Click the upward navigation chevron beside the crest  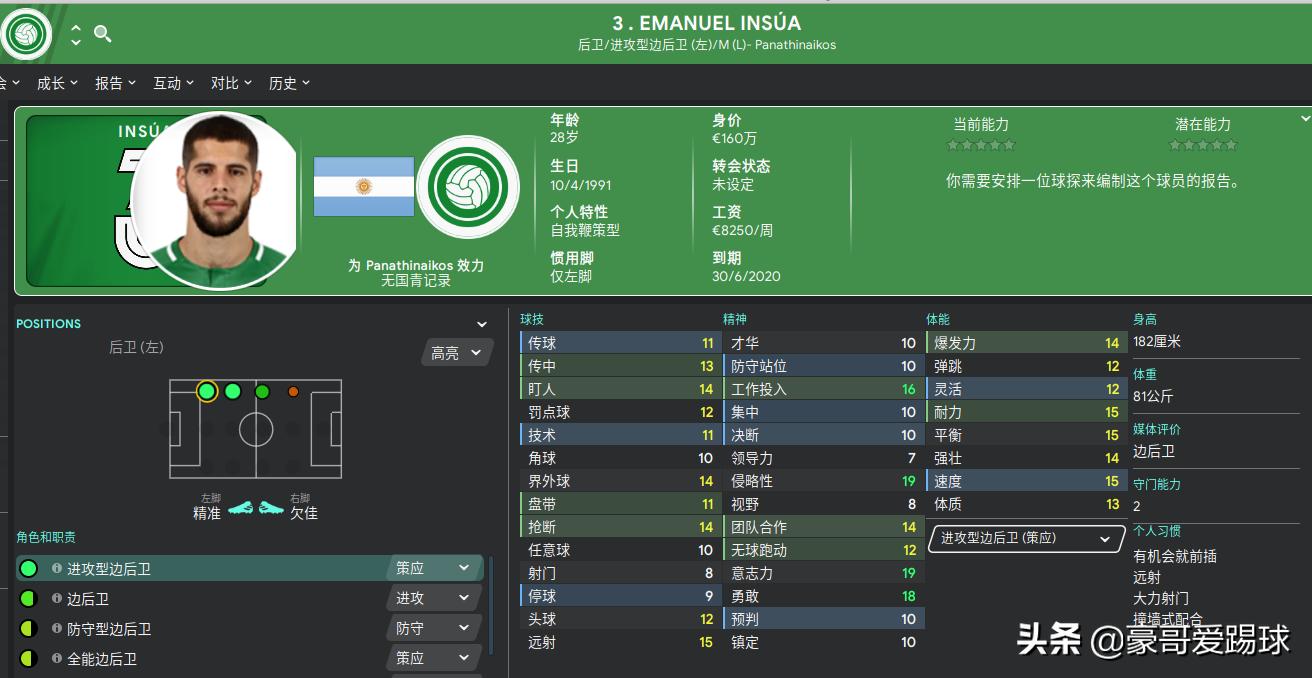(75, 27)
